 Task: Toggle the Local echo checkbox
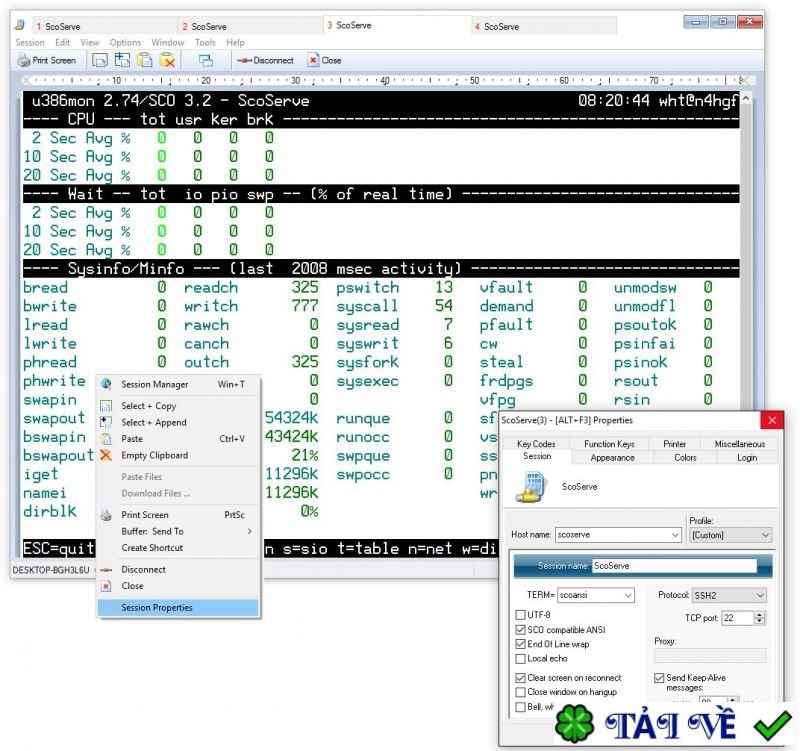(519, 659)
